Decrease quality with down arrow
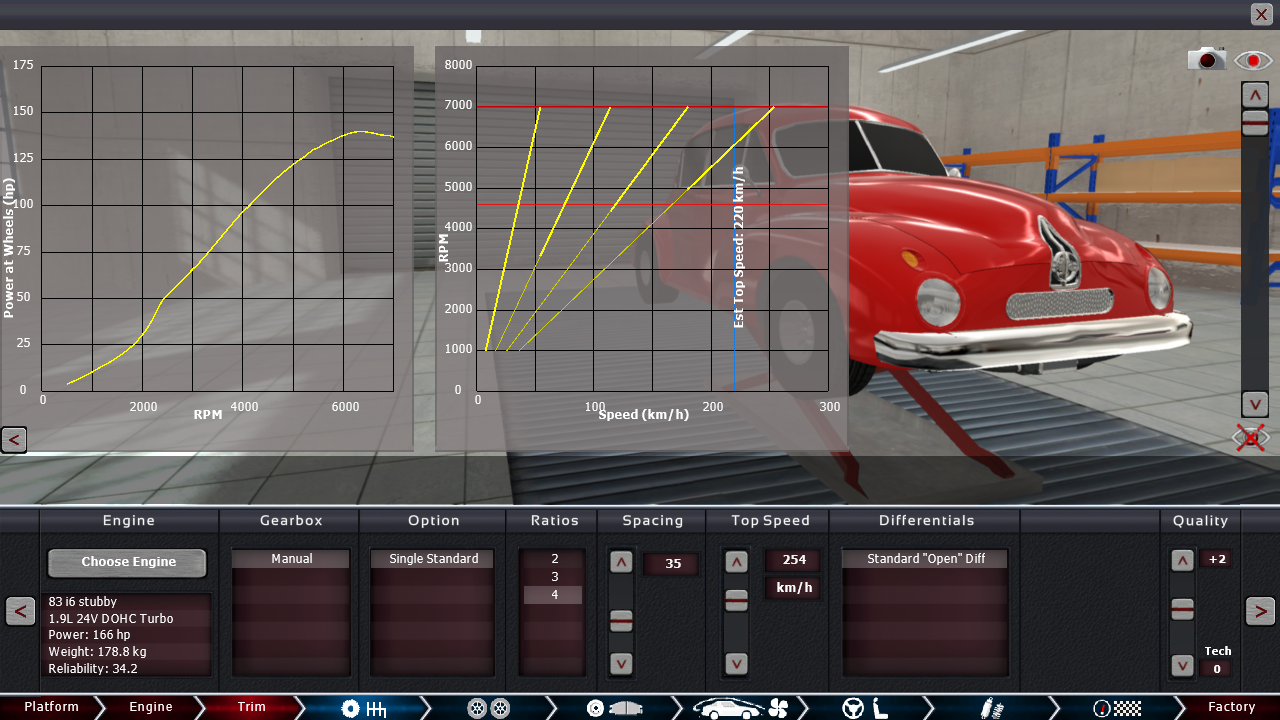Image resolution: width=1280 pixels, height=720 pixels. point(1183,665)
